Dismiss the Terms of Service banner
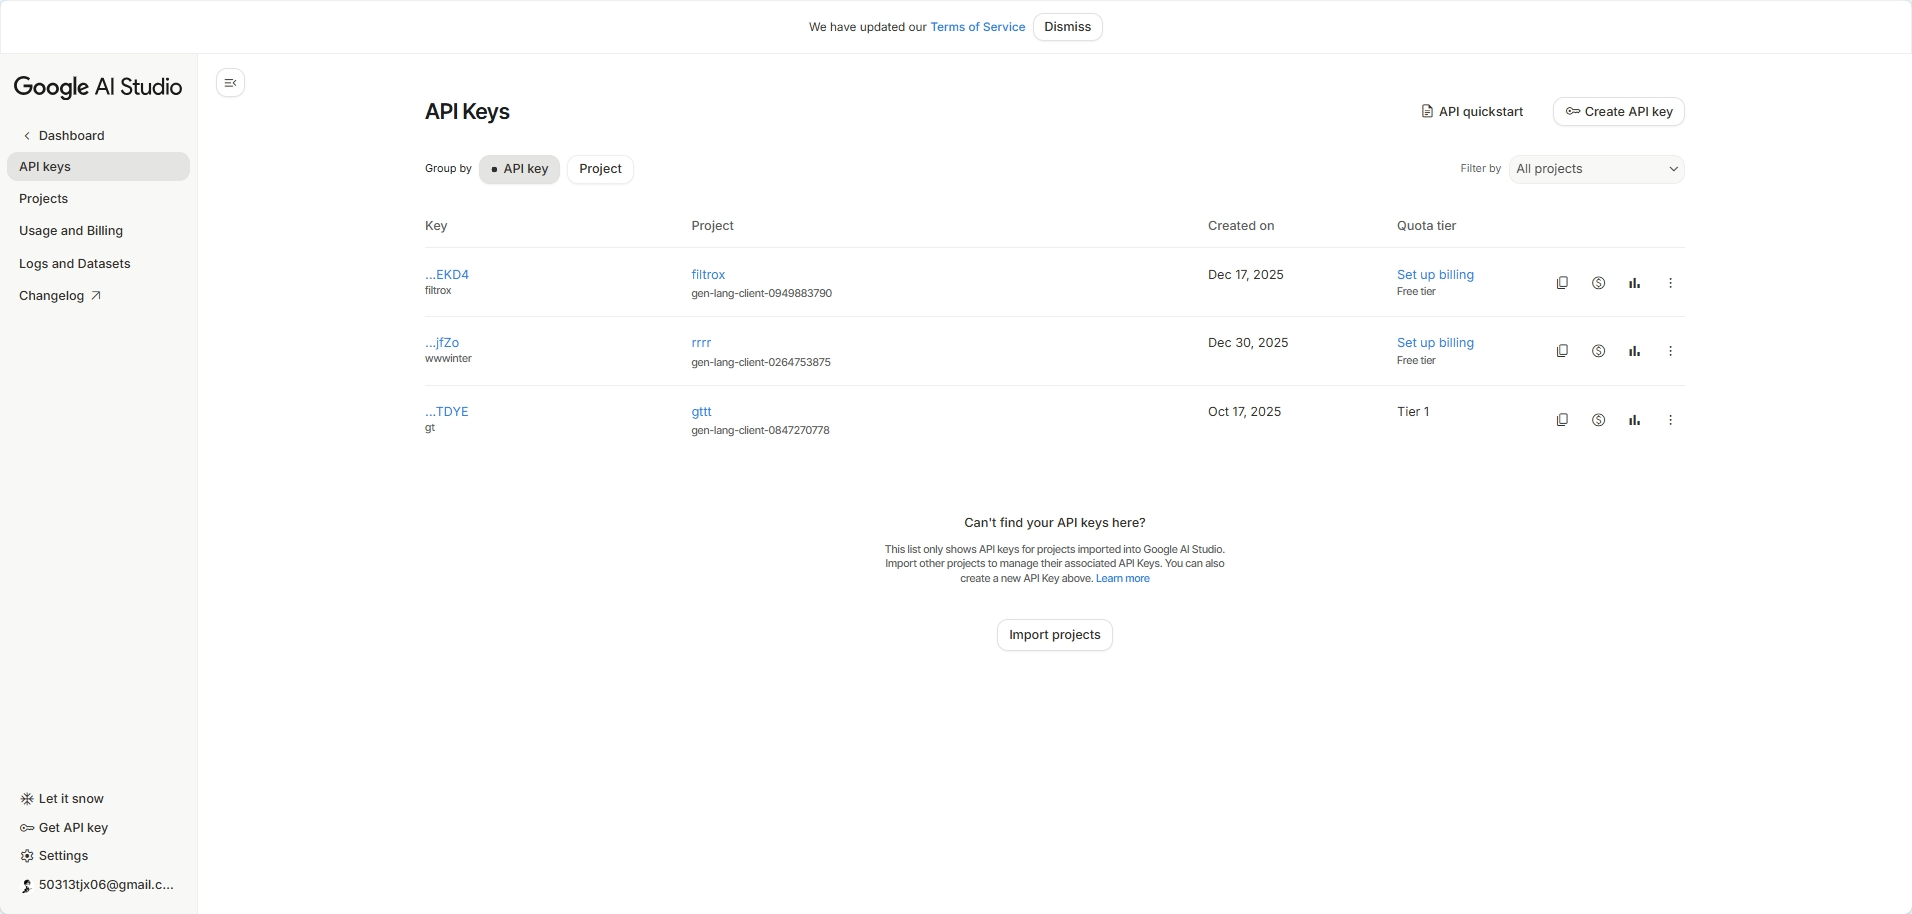 point(1067,27)
